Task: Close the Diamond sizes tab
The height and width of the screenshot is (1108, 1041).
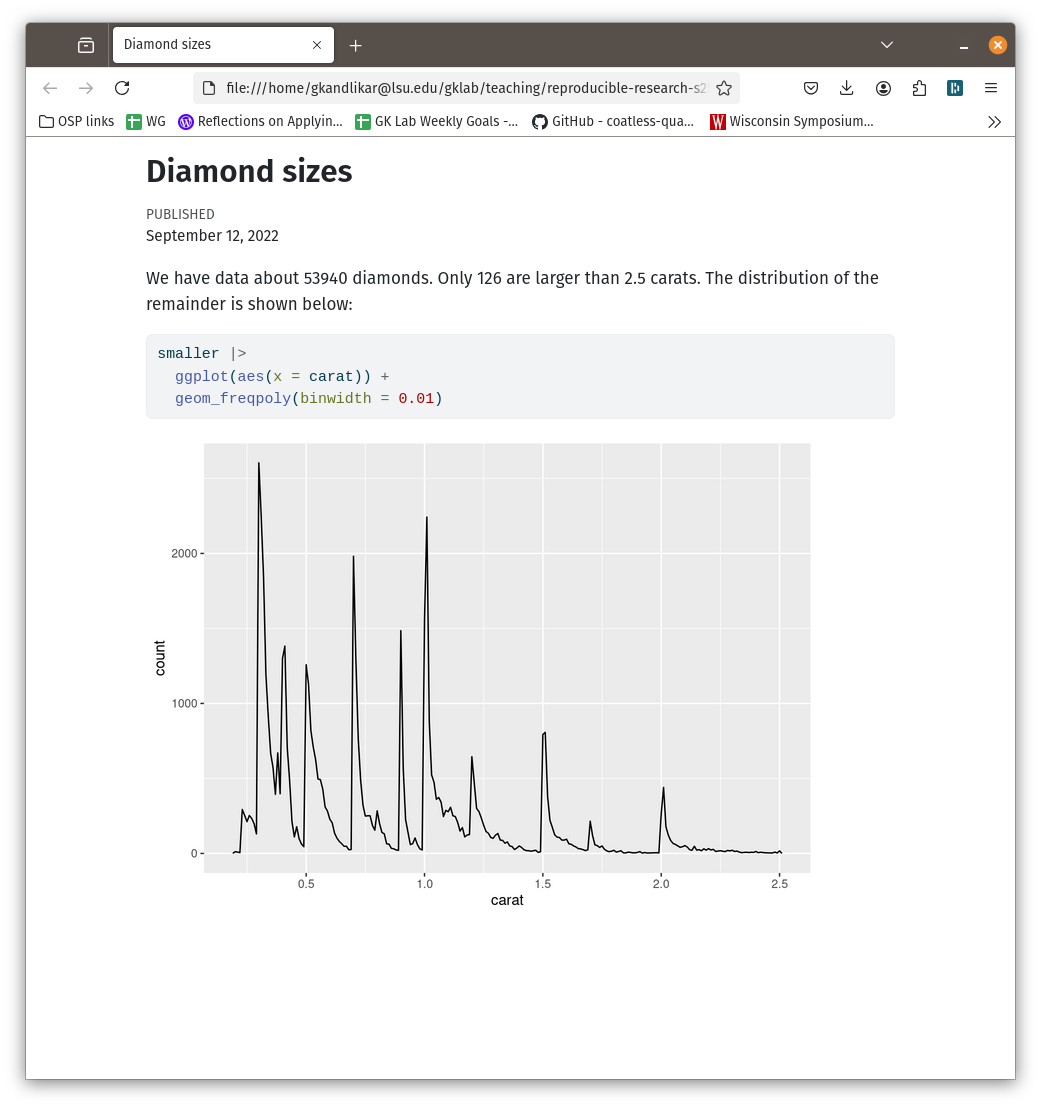Action: pos(318,45)
